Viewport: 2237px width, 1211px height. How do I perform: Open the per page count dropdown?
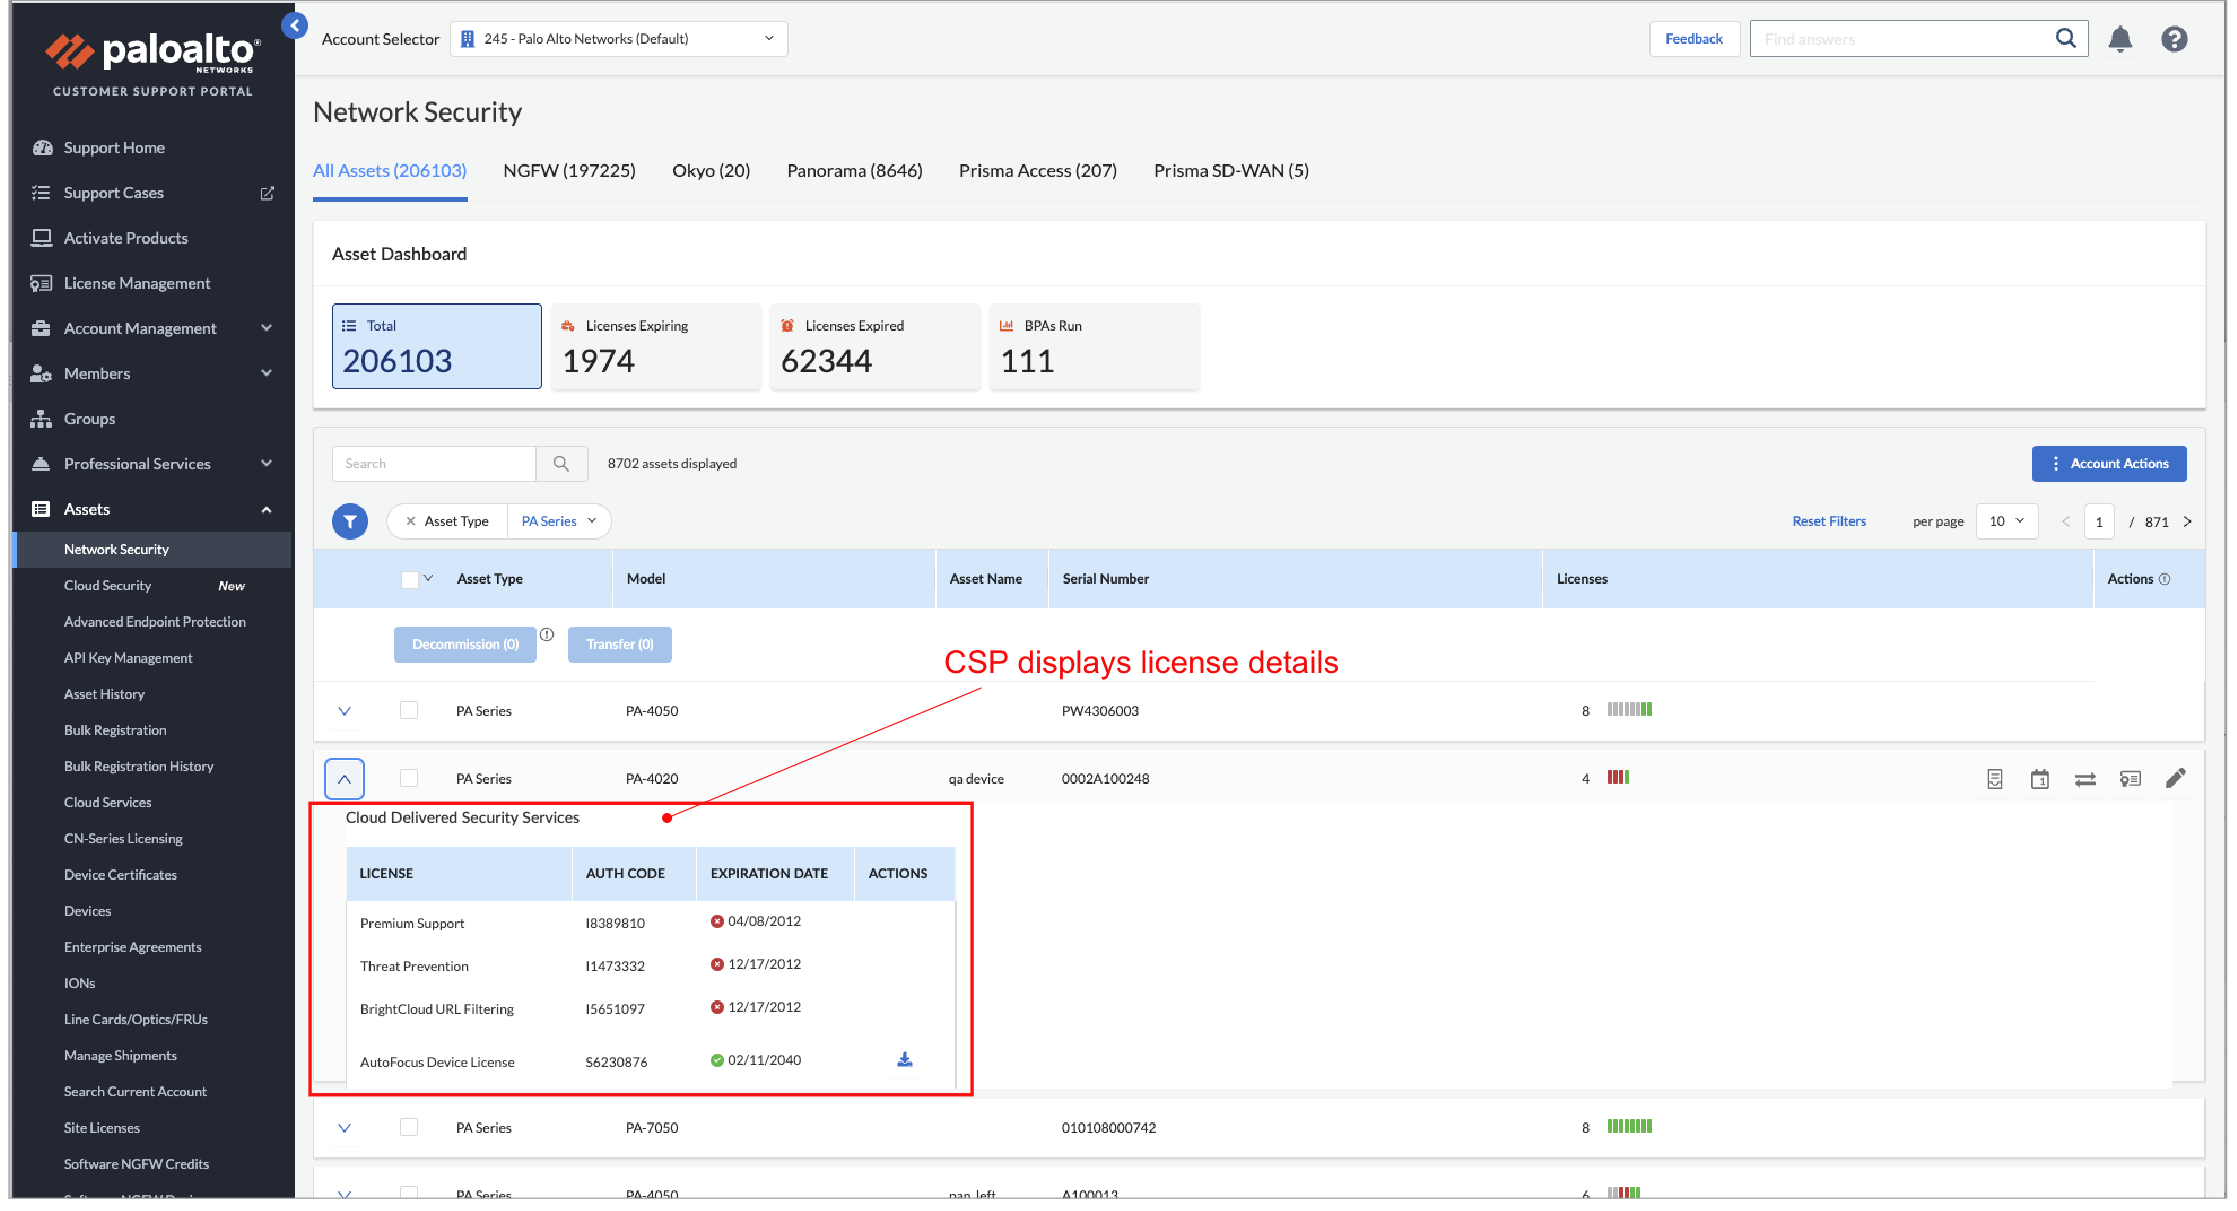2006,521
